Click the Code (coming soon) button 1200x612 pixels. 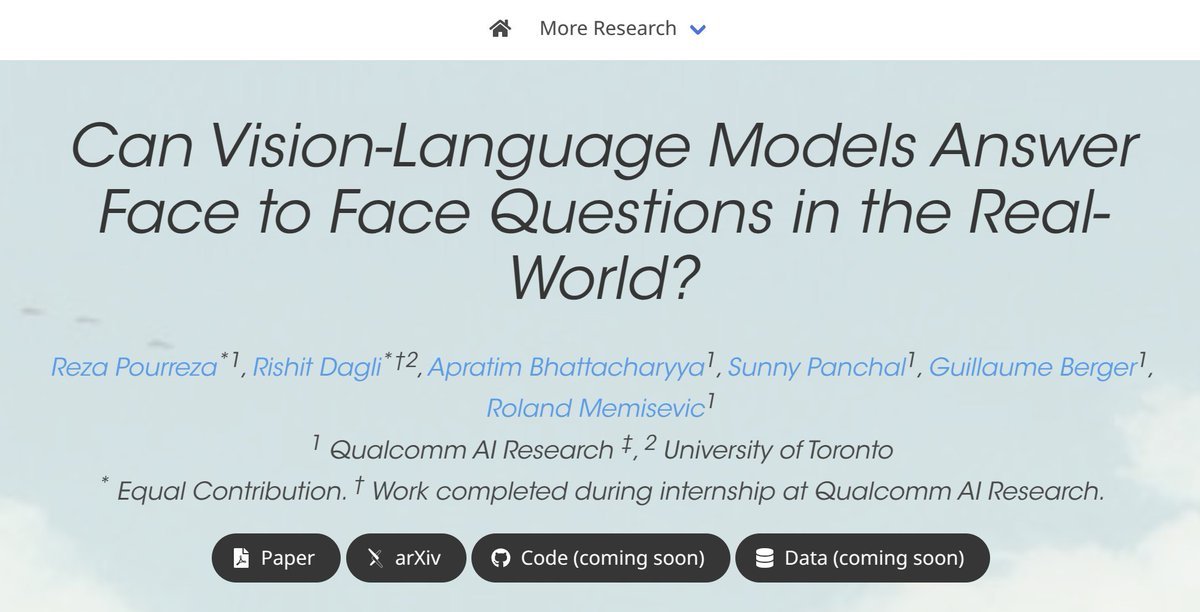[x=600, y=558]
